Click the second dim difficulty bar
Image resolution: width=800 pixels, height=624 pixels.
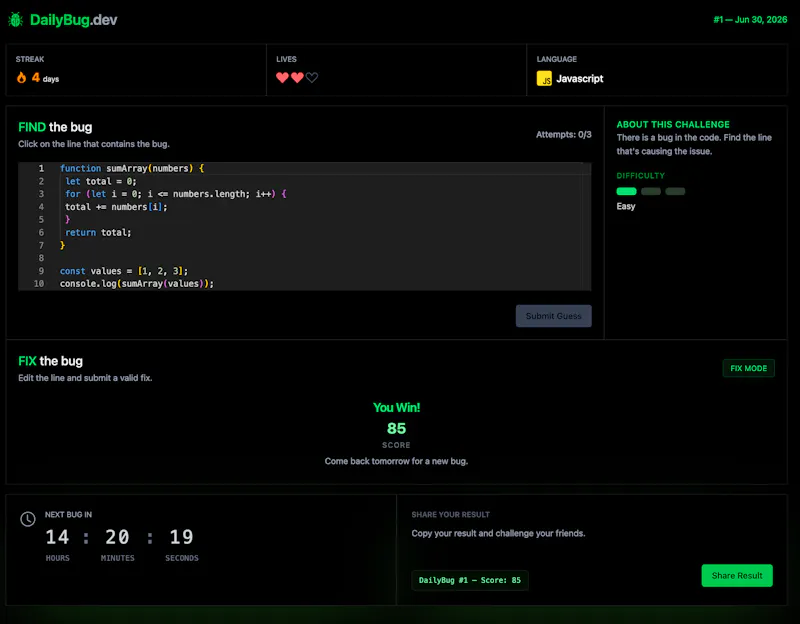click(651, 191)
